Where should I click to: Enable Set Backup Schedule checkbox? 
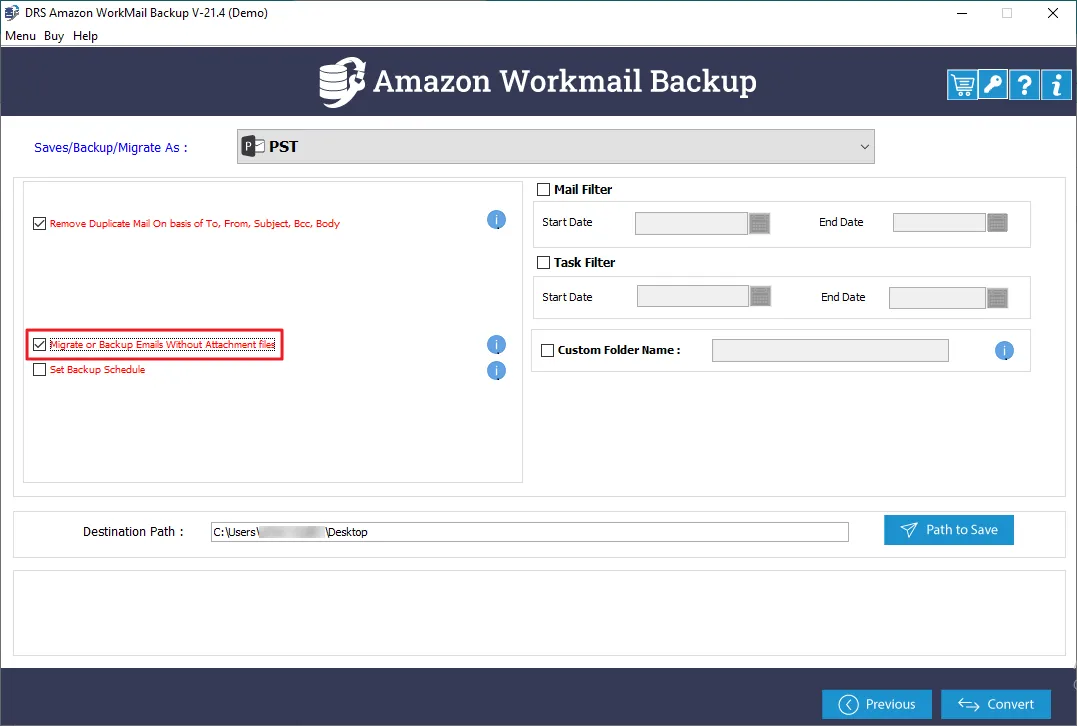pyautogui.click(x=39, y=370)
